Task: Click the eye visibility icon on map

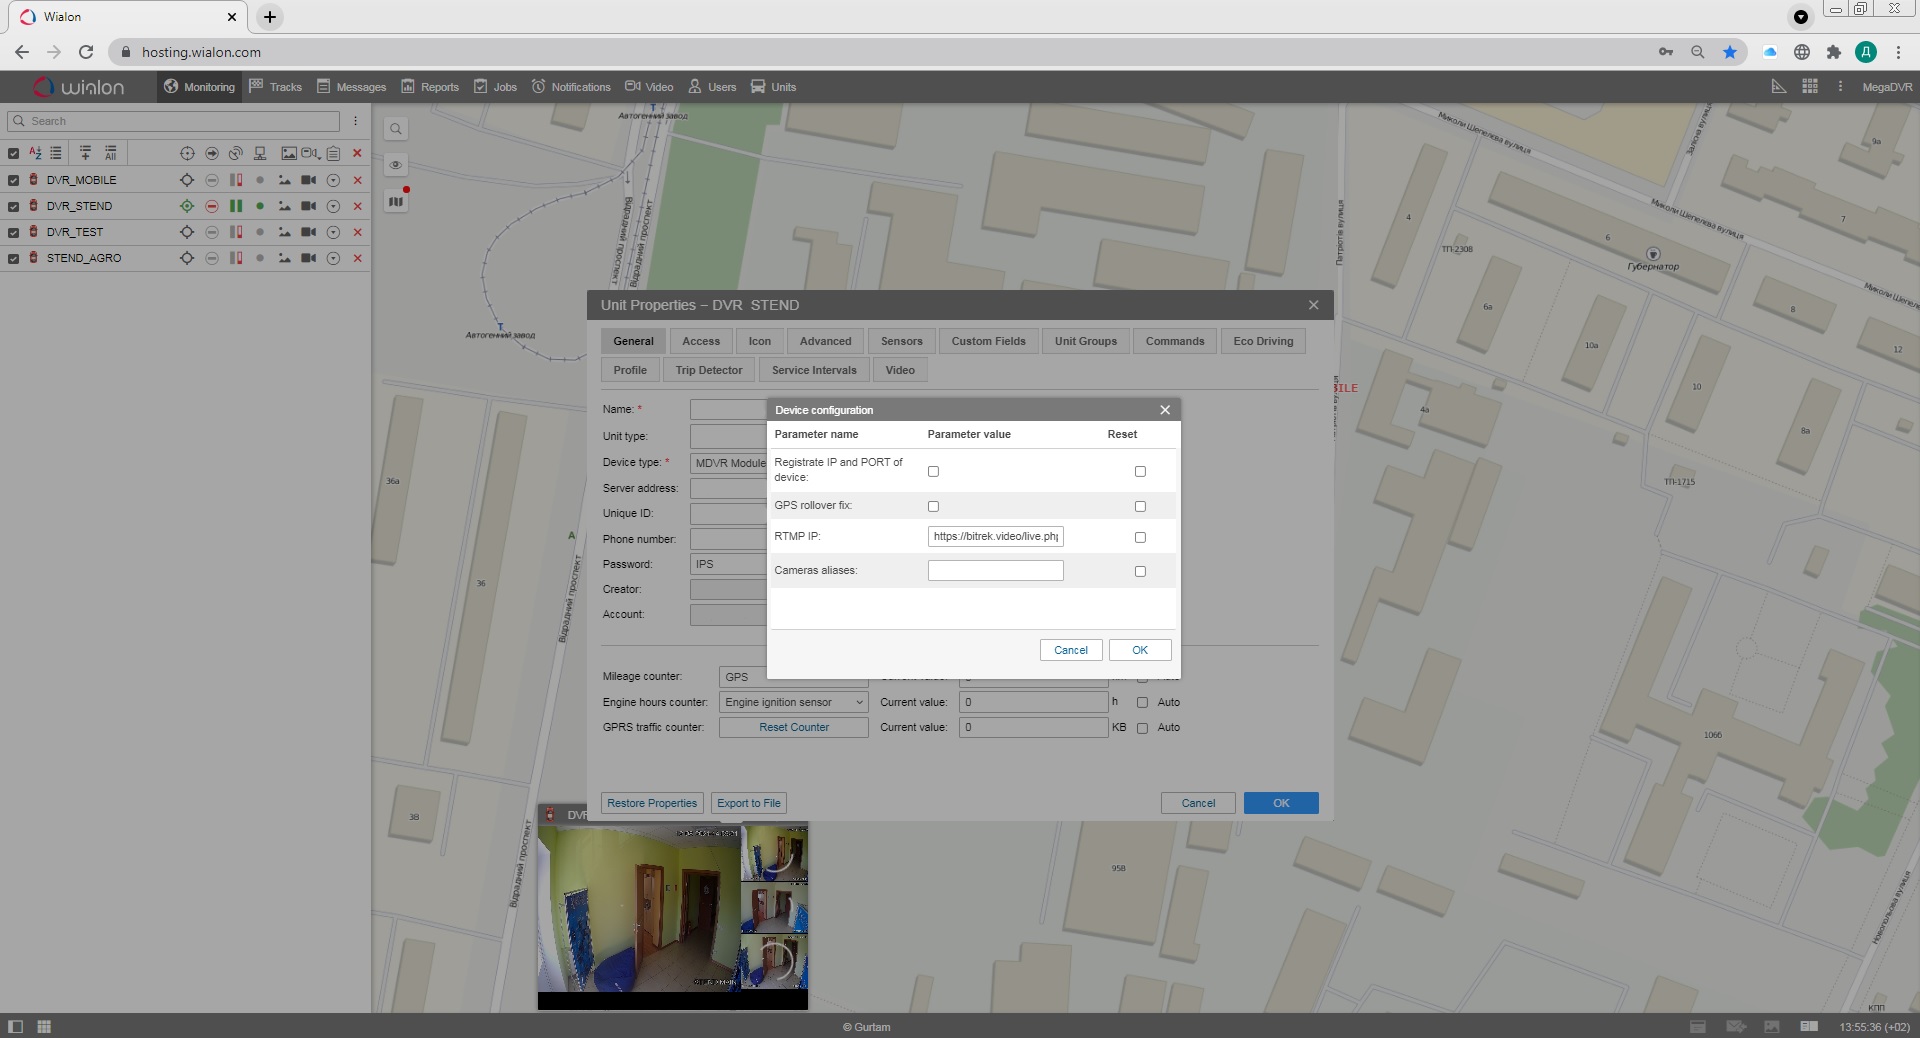Action: pos(396,165)
